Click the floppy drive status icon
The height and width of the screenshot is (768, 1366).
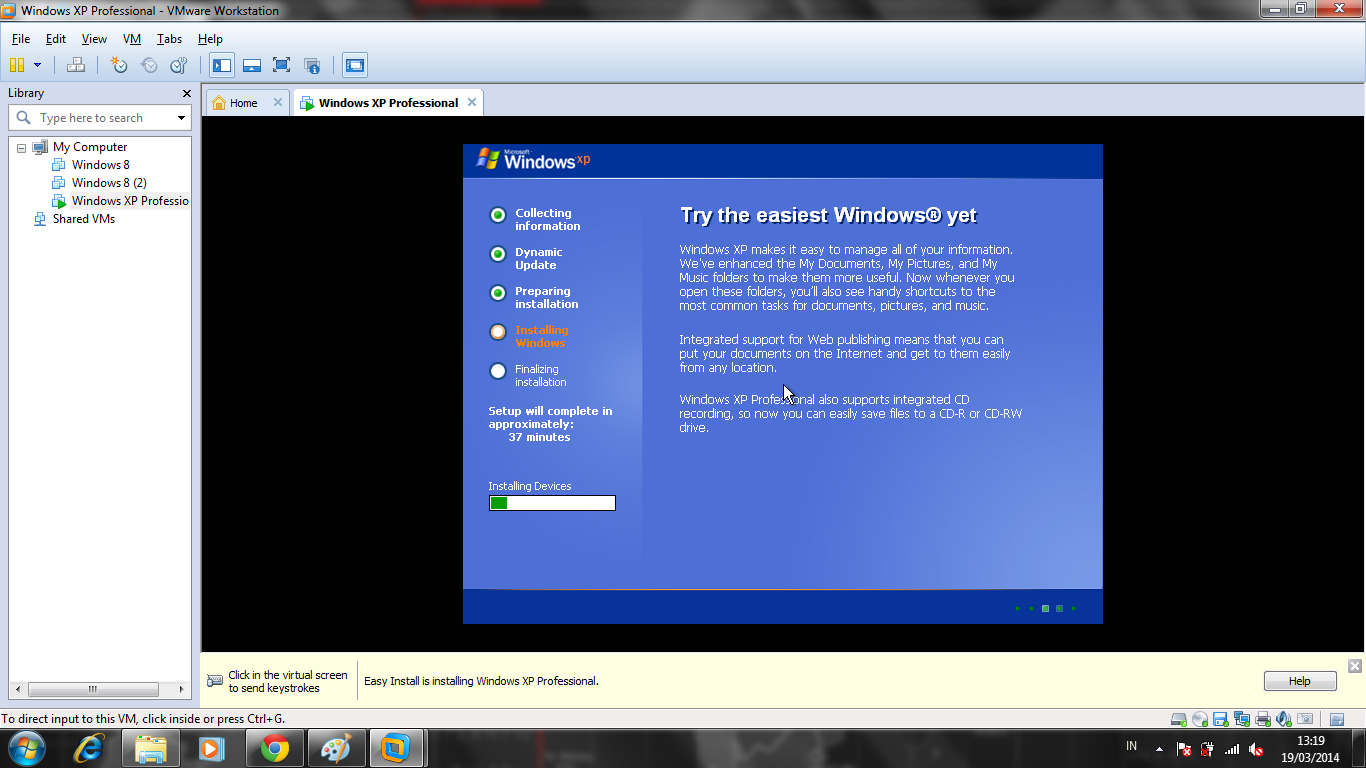pos(1220,719)
